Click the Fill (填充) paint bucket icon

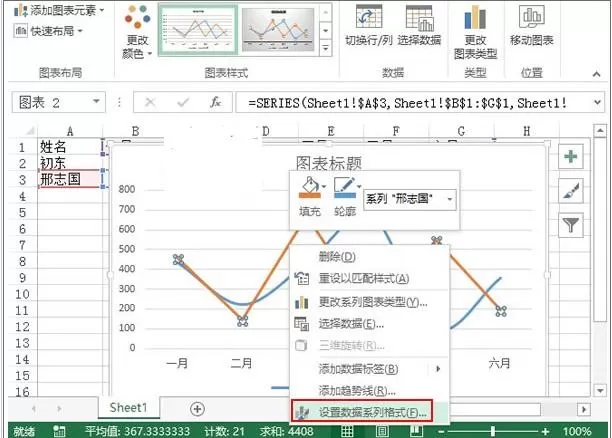310,187
